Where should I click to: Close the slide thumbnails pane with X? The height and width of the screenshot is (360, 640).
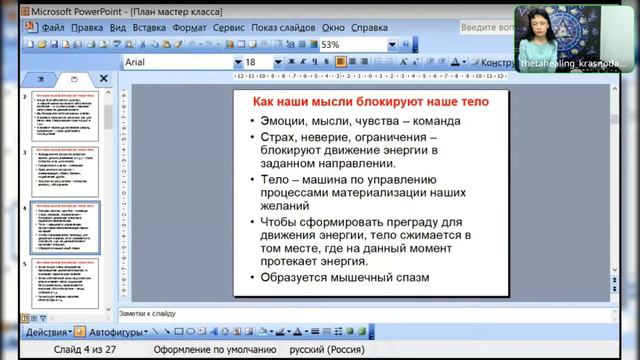point(104,78)
